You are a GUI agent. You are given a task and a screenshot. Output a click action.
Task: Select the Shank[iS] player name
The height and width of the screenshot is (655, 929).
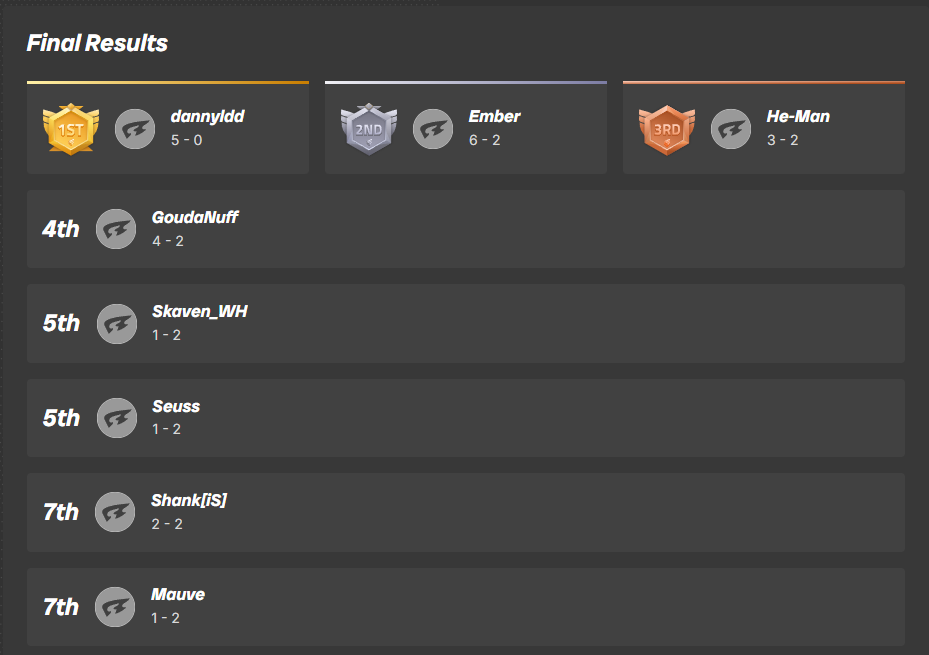point(189,501)
